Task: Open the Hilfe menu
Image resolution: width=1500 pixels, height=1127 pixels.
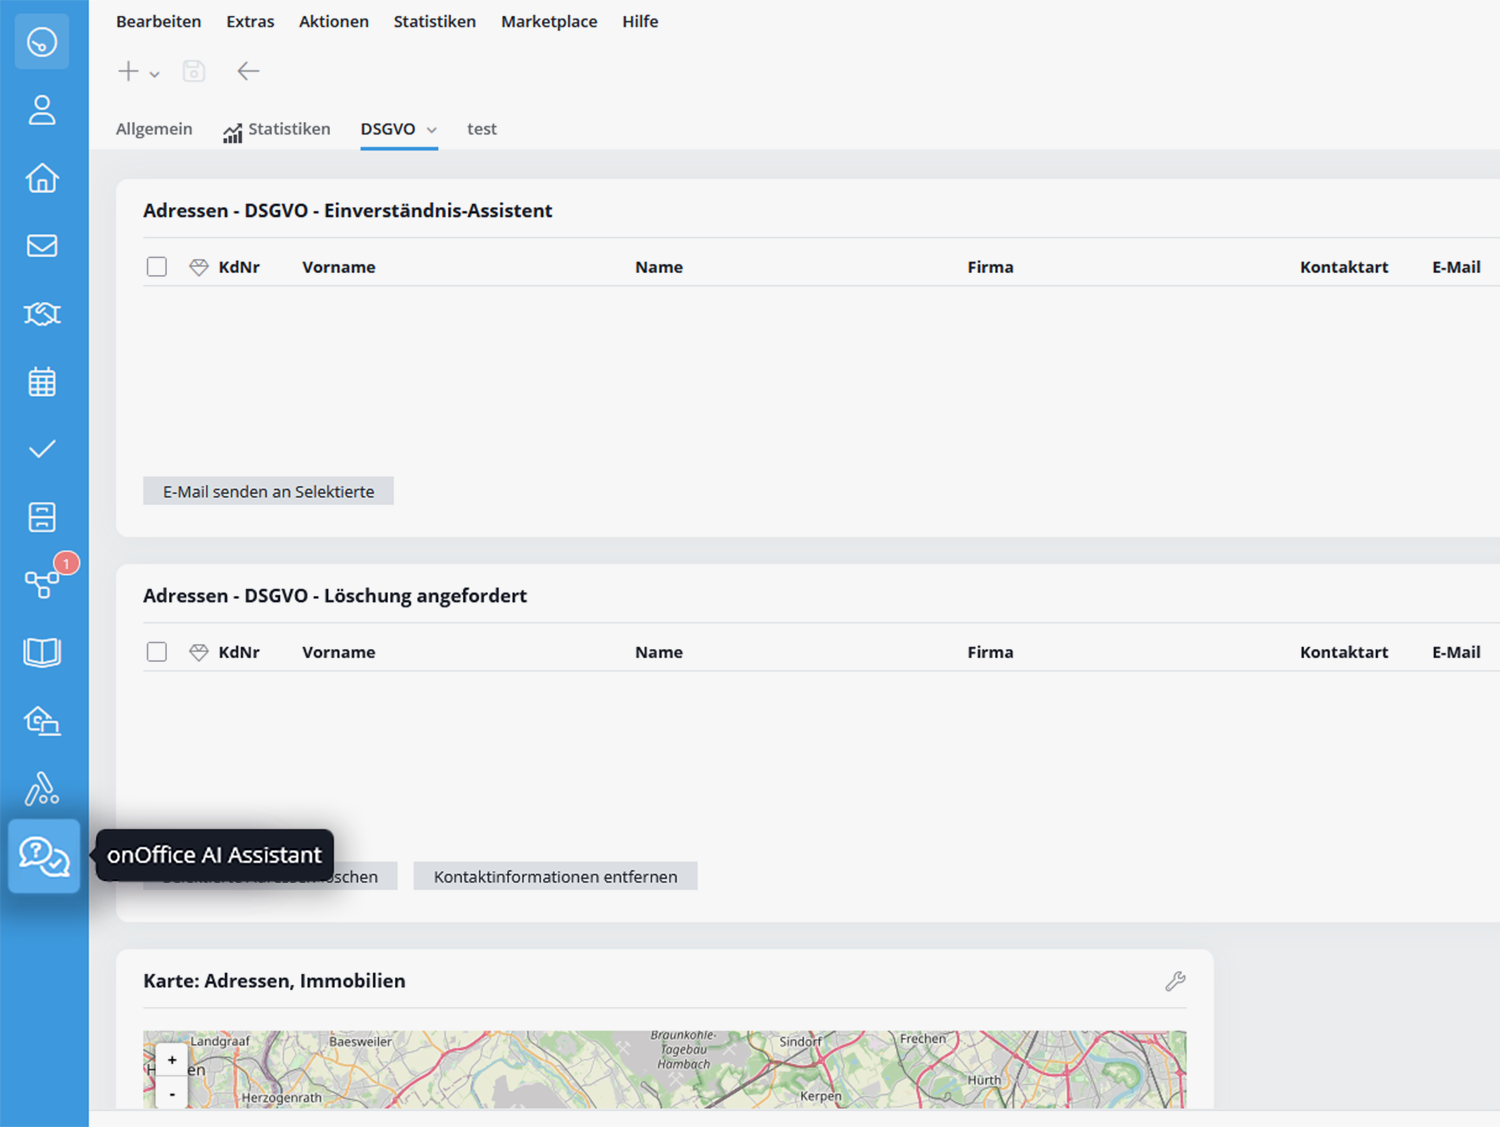Action: point(640,21)
